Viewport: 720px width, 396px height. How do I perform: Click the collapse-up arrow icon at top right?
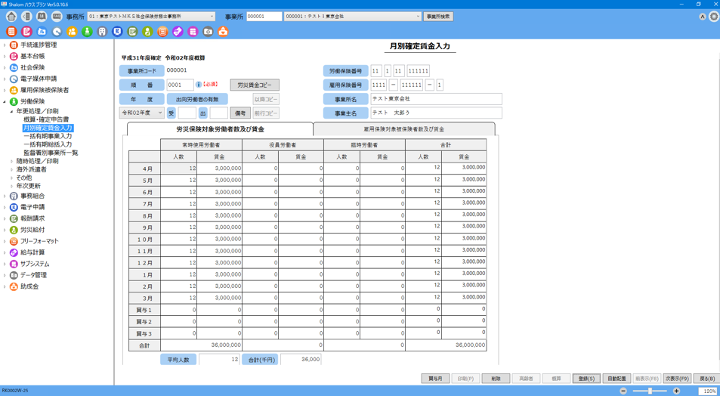pos(703,17)
